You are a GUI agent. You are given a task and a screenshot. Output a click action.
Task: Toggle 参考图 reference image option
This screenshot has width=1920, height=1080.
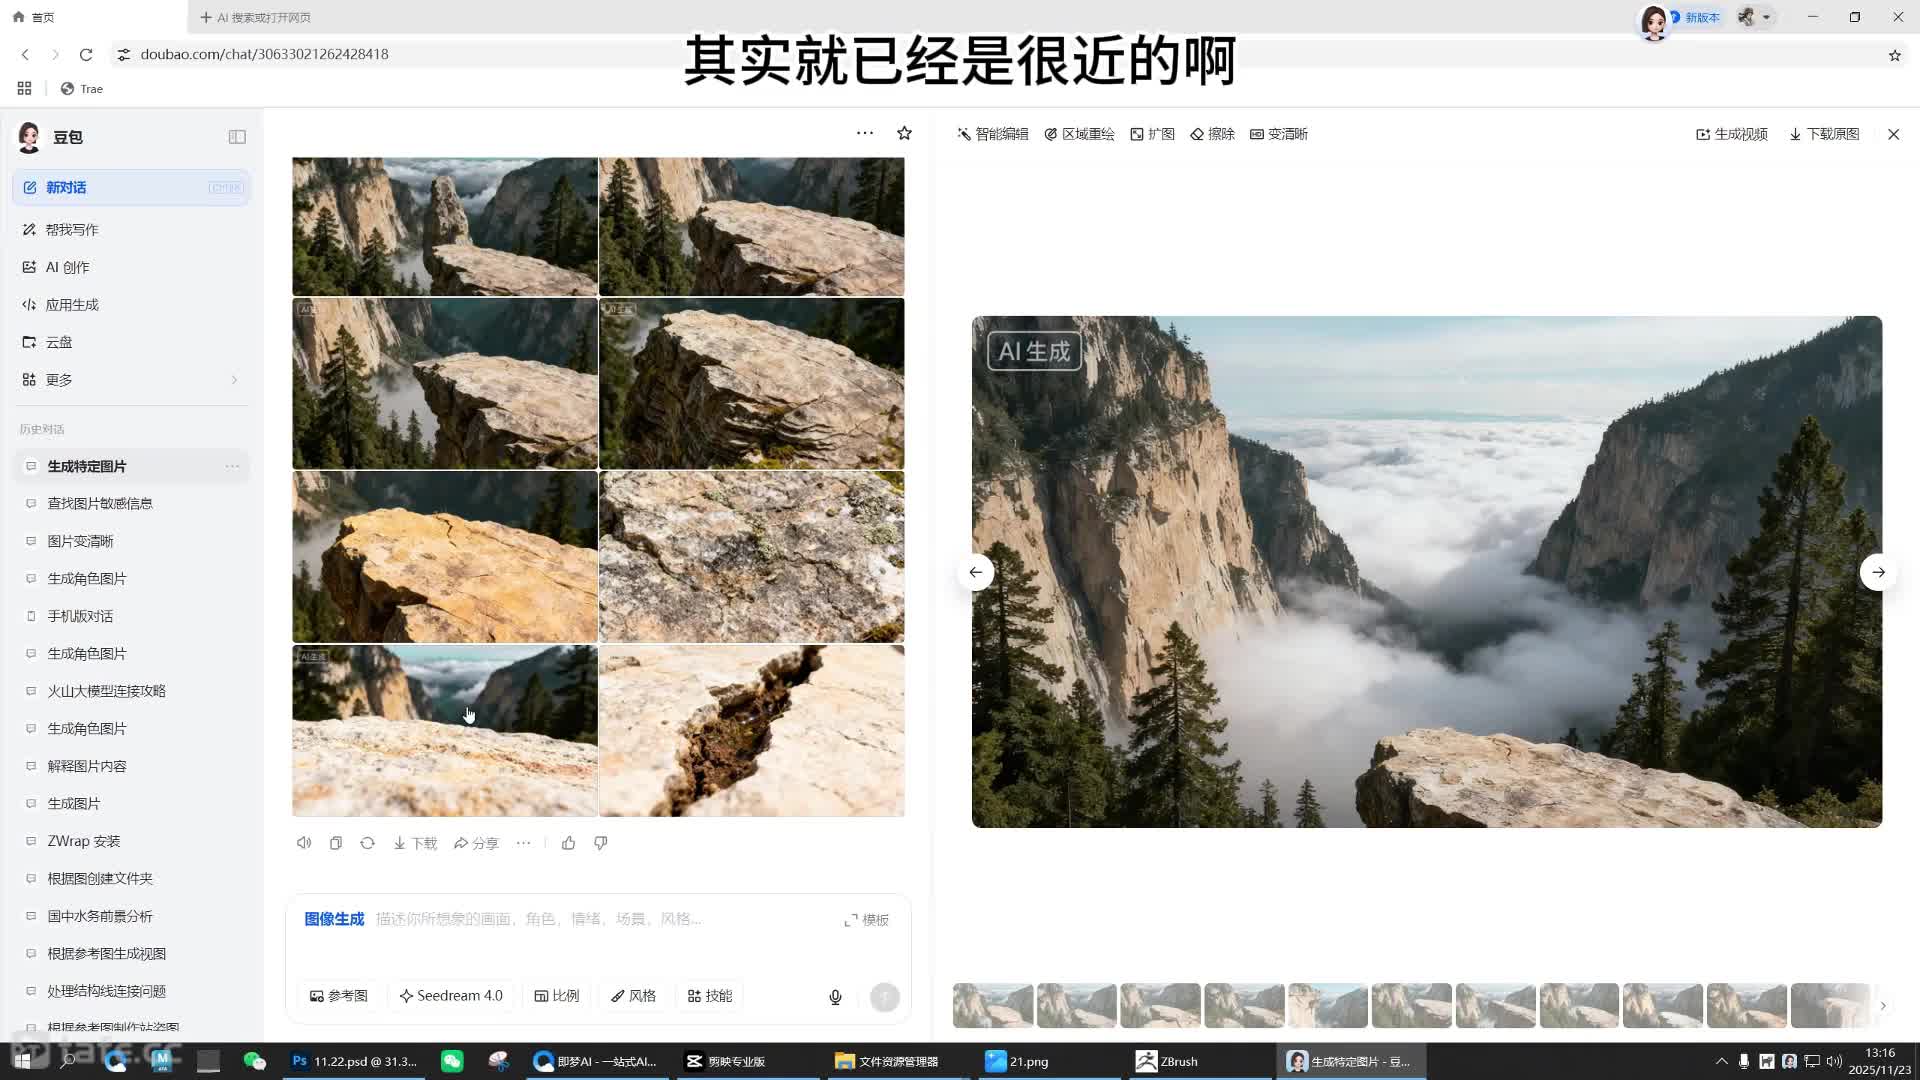click(339, 996)
